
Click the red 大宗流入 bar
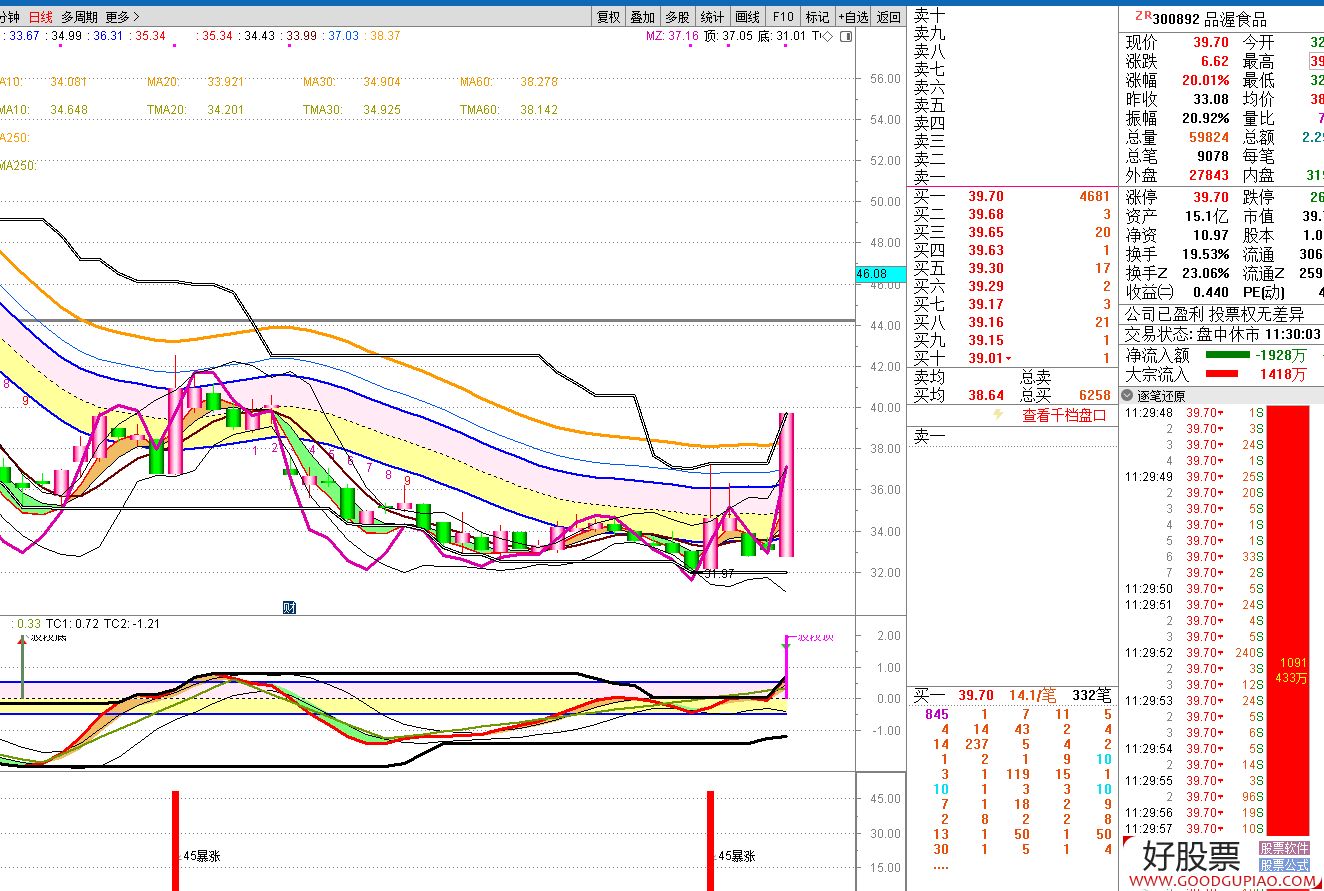(1221, 374)
